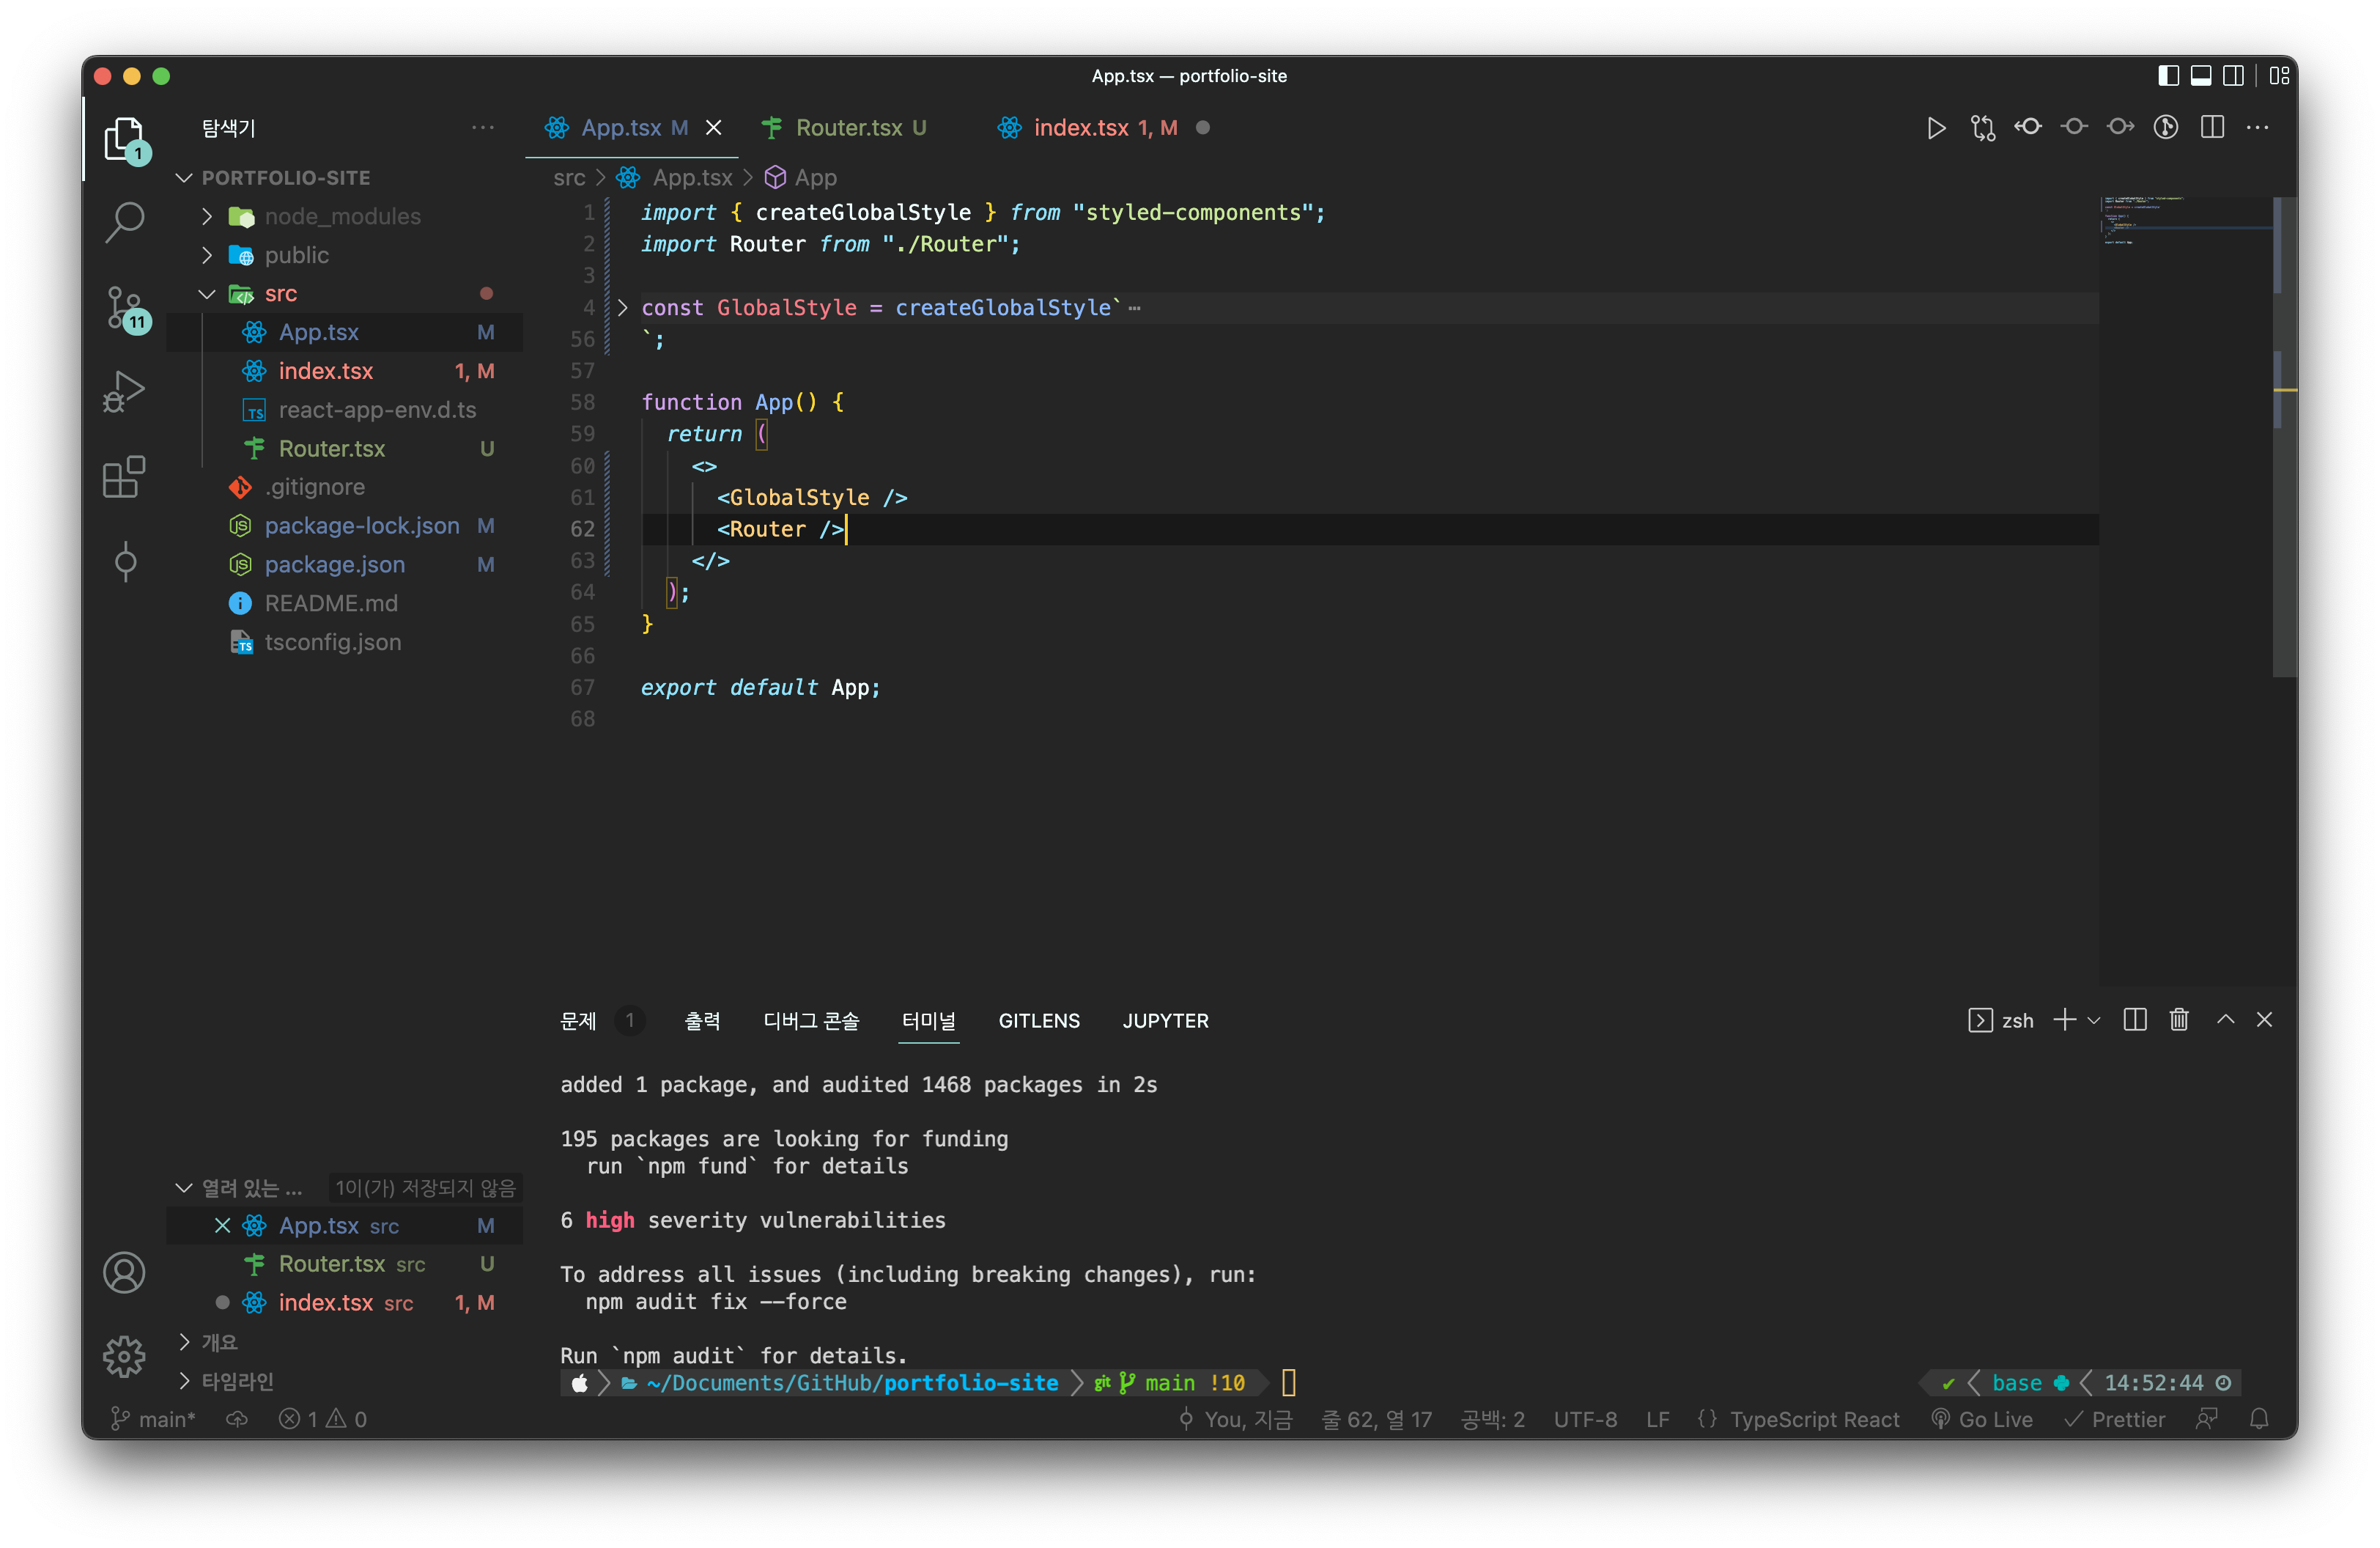
Task: Expand the node_modules folder
Action: tap(207, 216)
